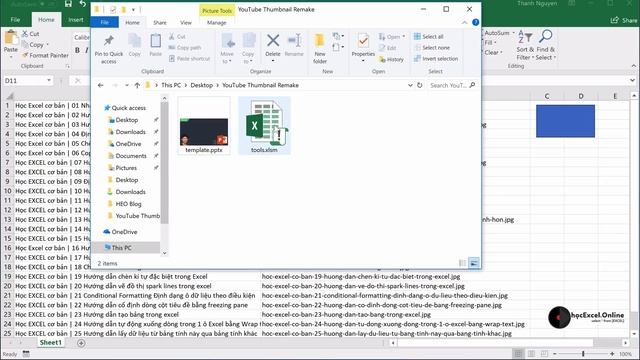Click Edit in Explorer ribbon

click(x=387, y=48)
